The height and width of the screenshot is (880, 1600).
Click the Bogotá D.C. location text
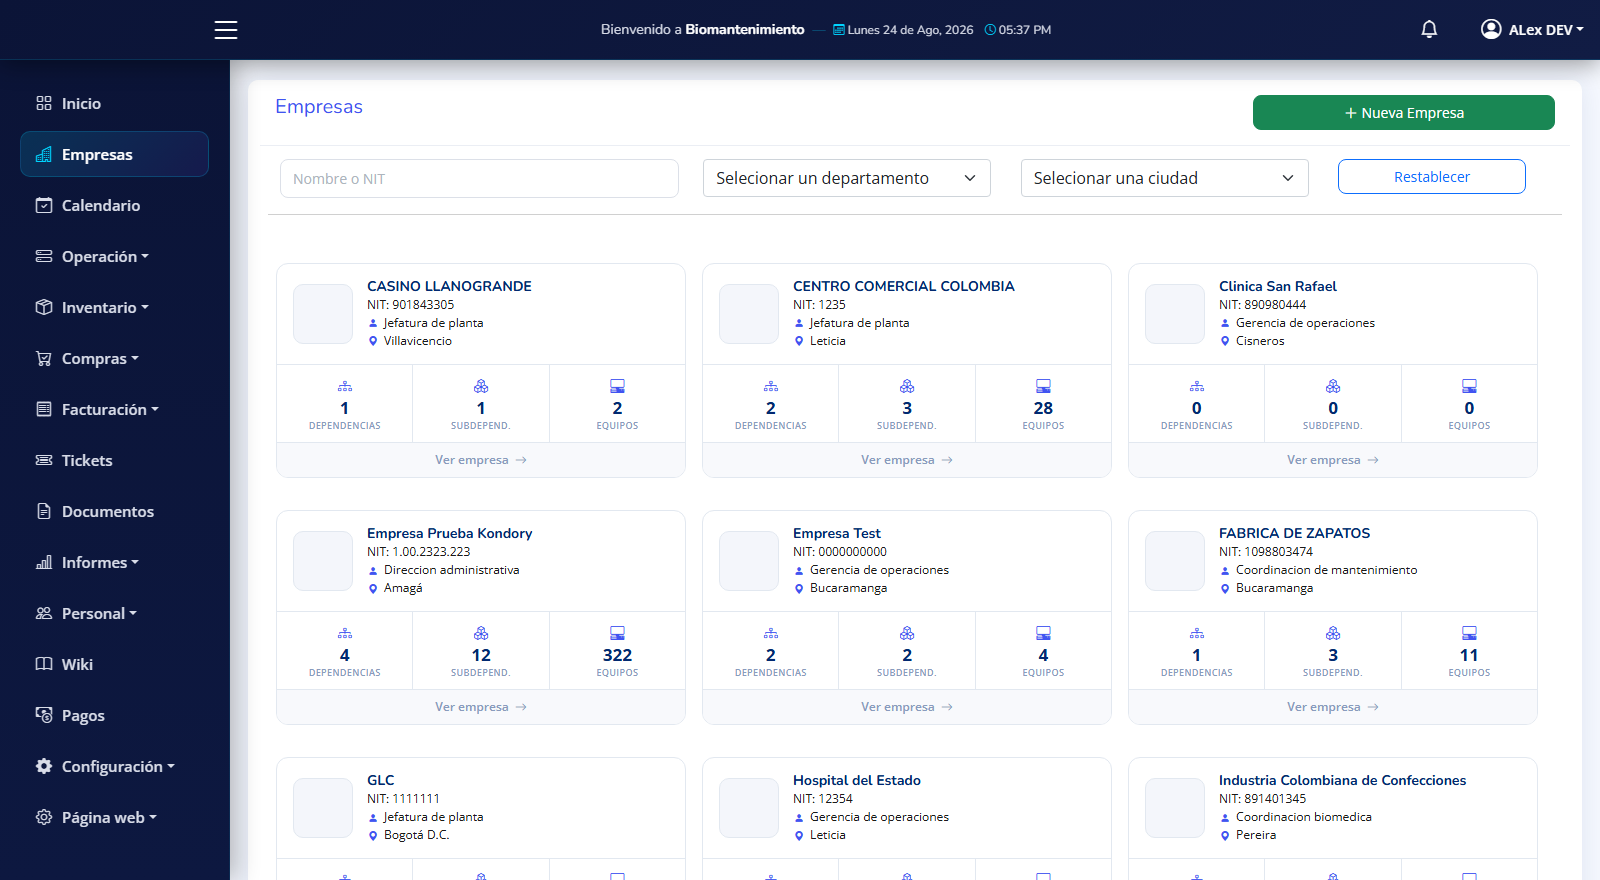coord(417,835)
